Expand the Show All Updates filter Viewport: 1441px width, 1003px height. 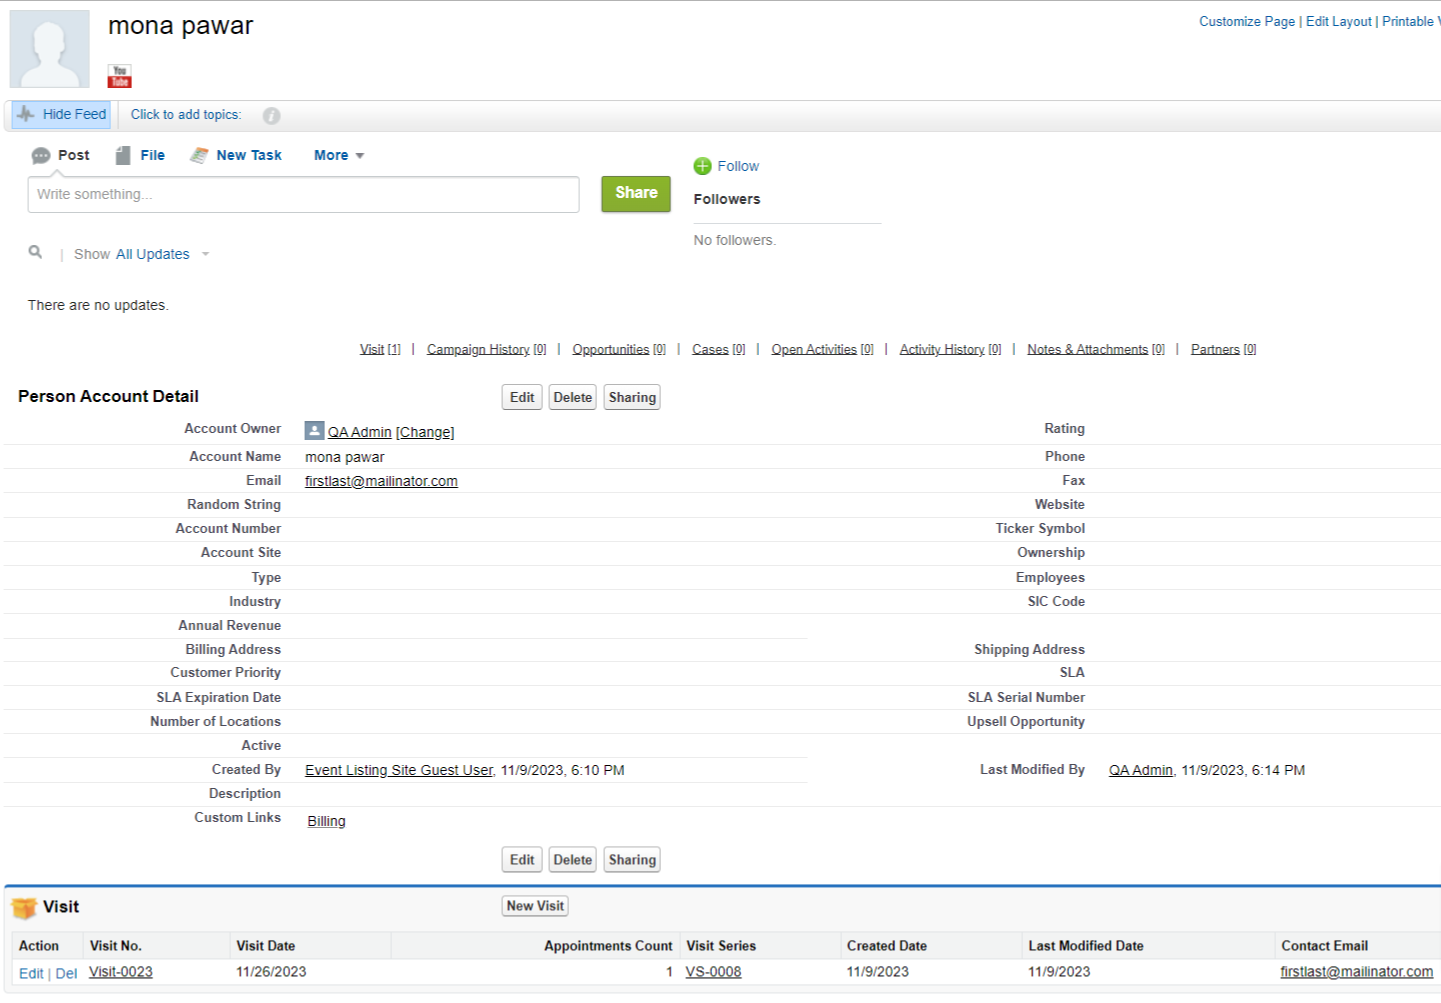pyautogui.click(x=141, y=255)
